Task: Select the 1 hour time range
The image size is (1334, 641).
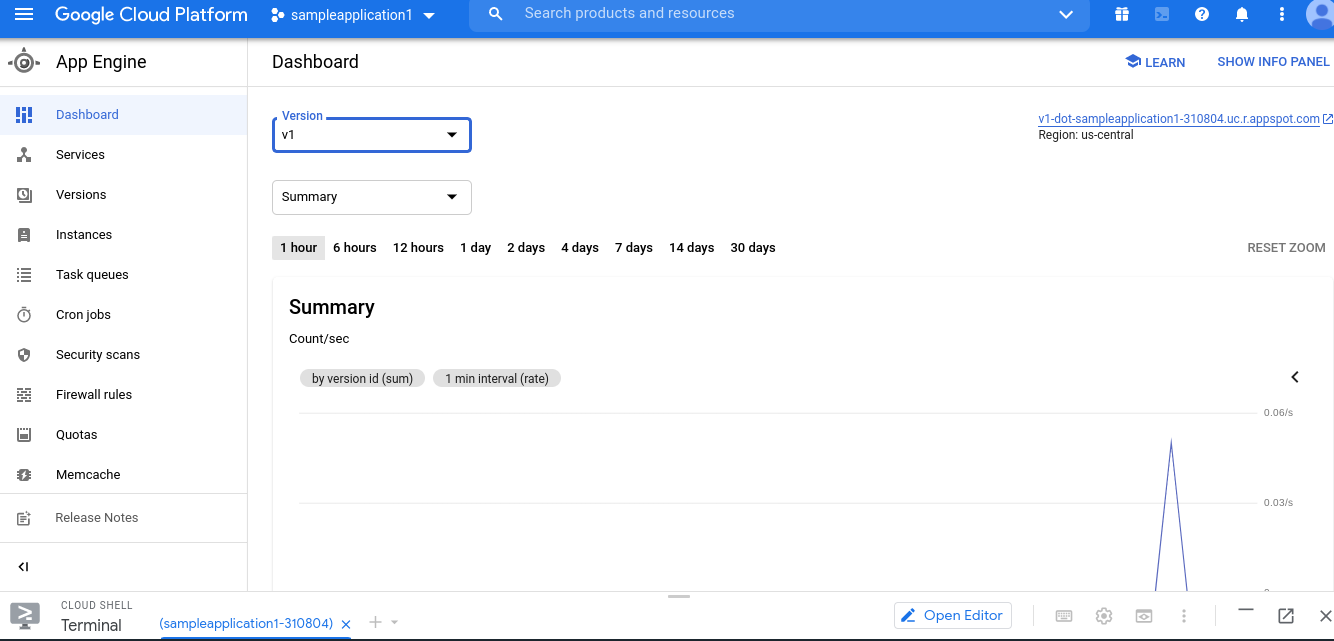Action: (x=298, y=248)
